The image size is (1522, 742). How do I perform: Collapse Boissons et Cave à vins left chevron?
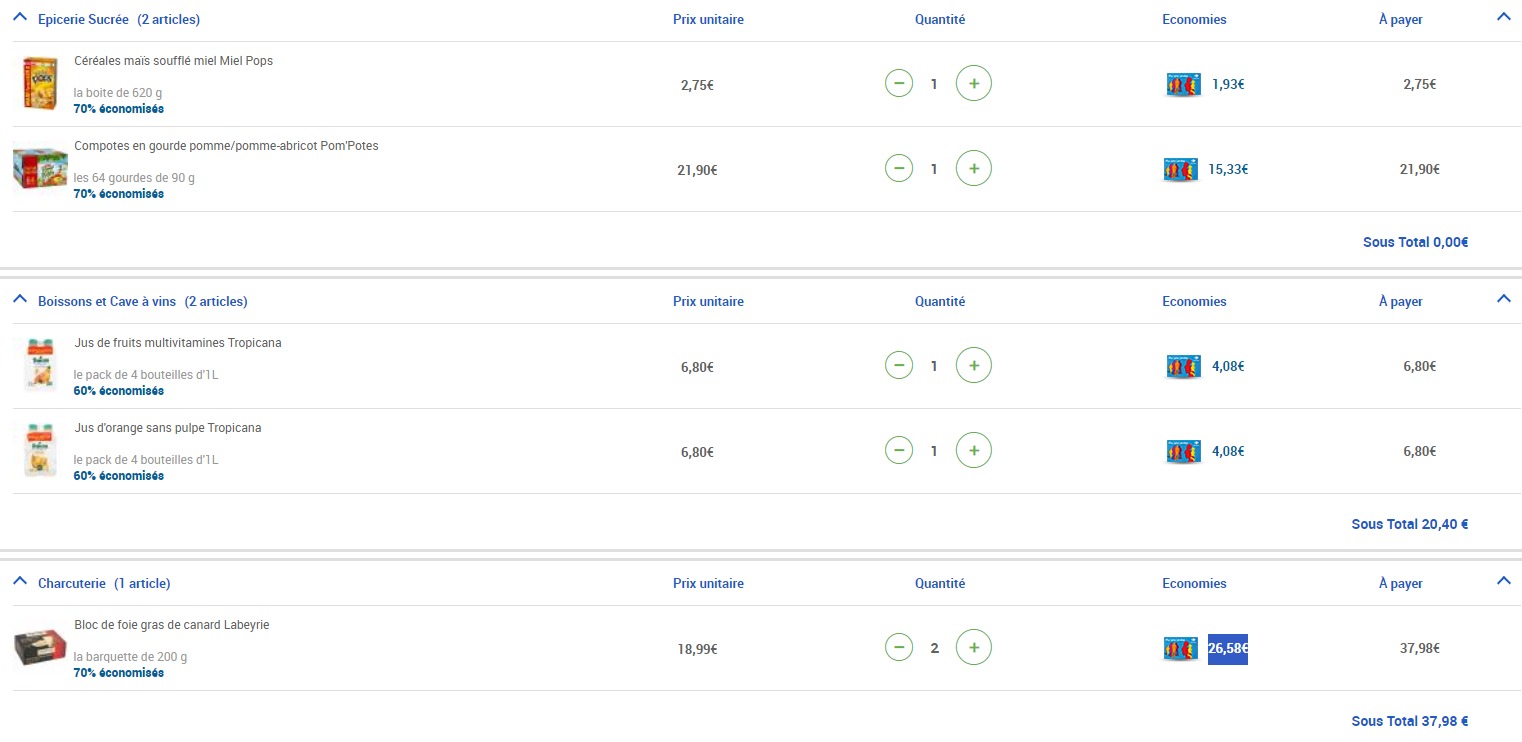pyautogui.click(x=20, y=299)
